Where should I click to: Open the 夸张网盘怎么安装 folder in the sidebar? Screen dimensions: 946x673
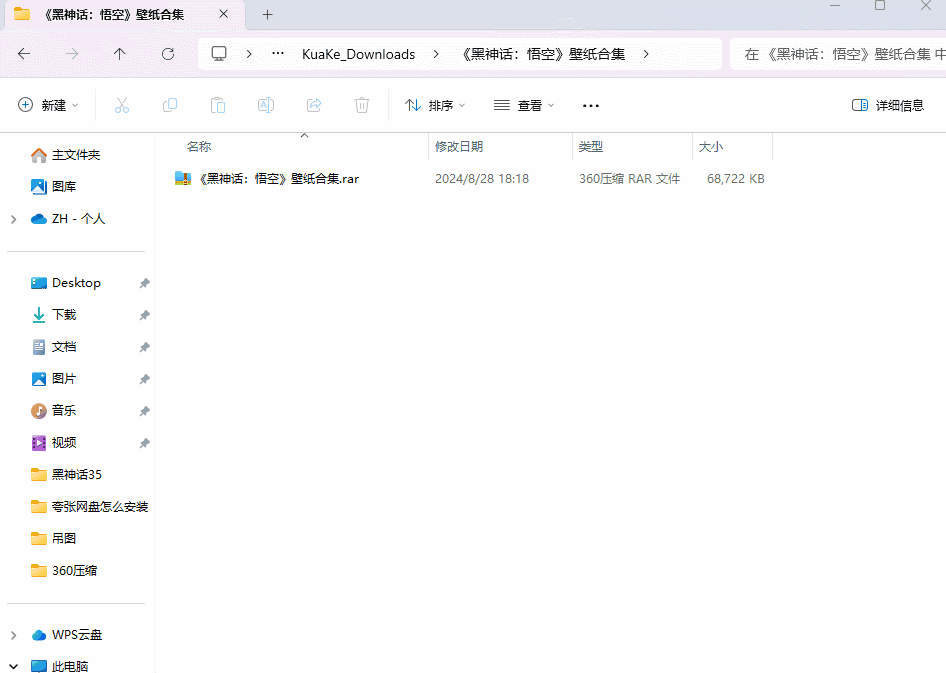click(89, 507)
